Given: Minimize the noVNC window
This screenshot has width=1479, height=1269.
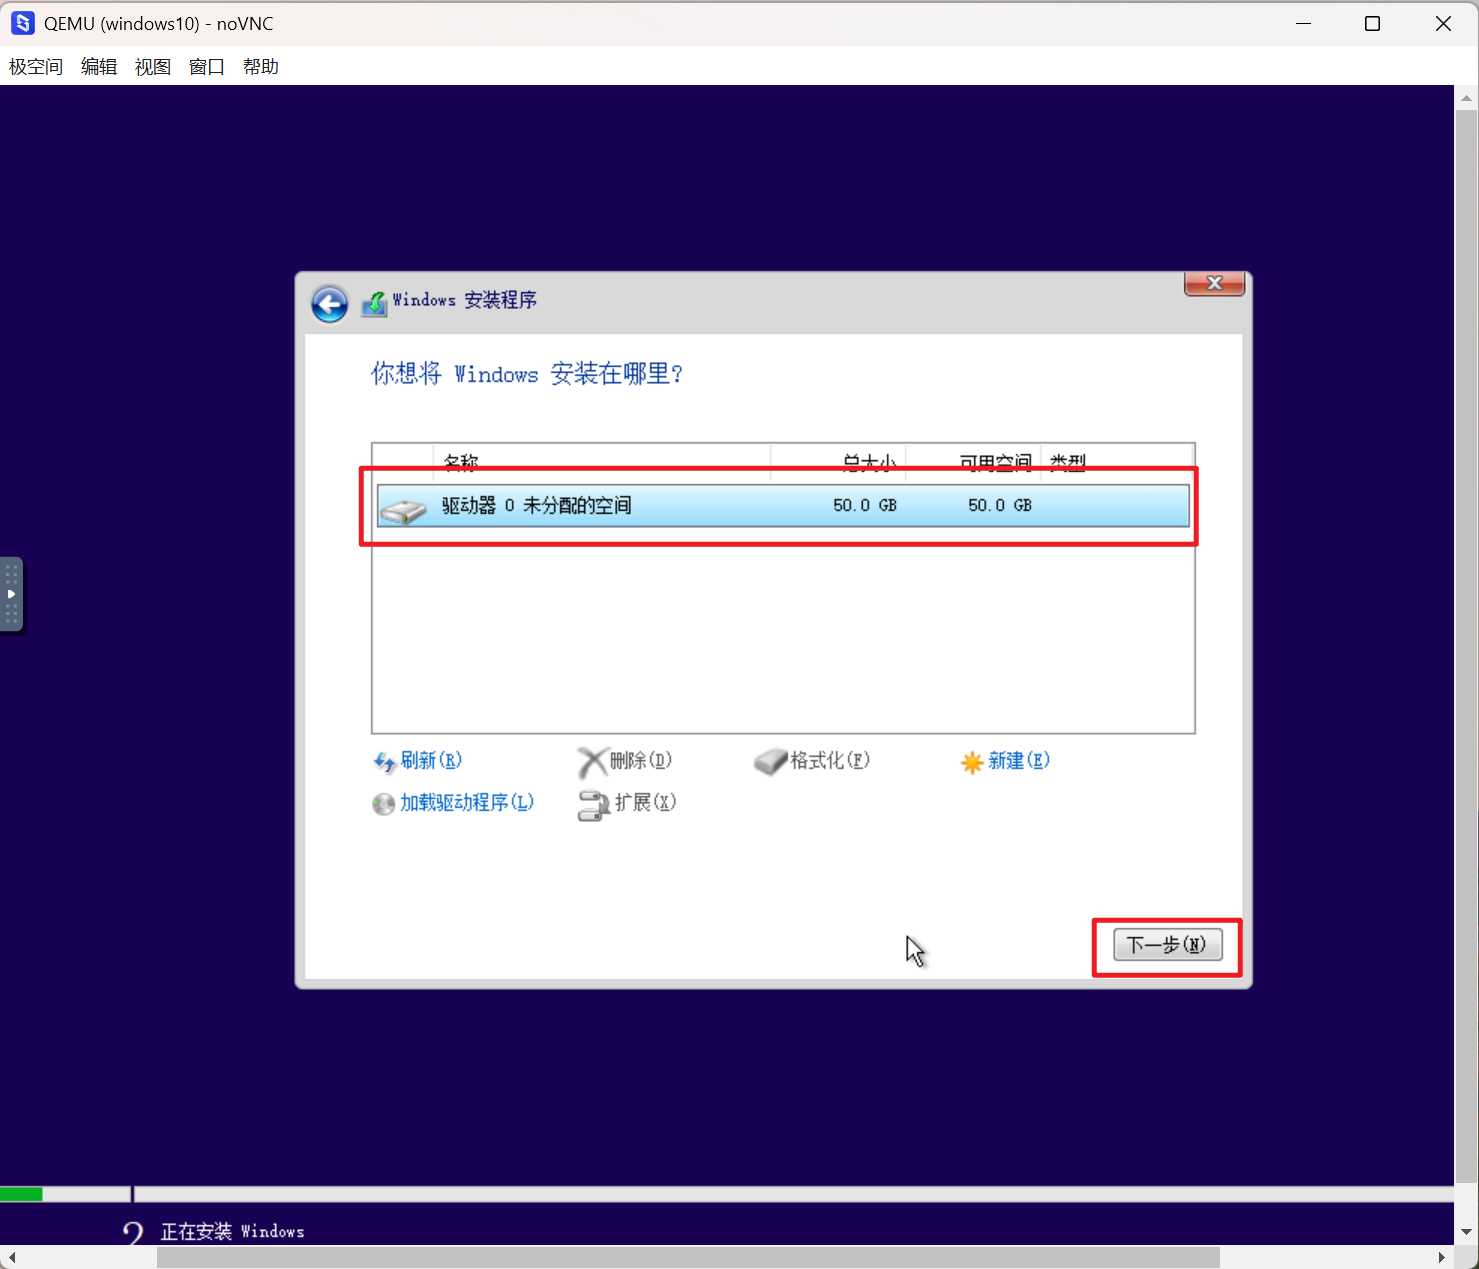Looking at the screenshot, I should pos(1303,23).
